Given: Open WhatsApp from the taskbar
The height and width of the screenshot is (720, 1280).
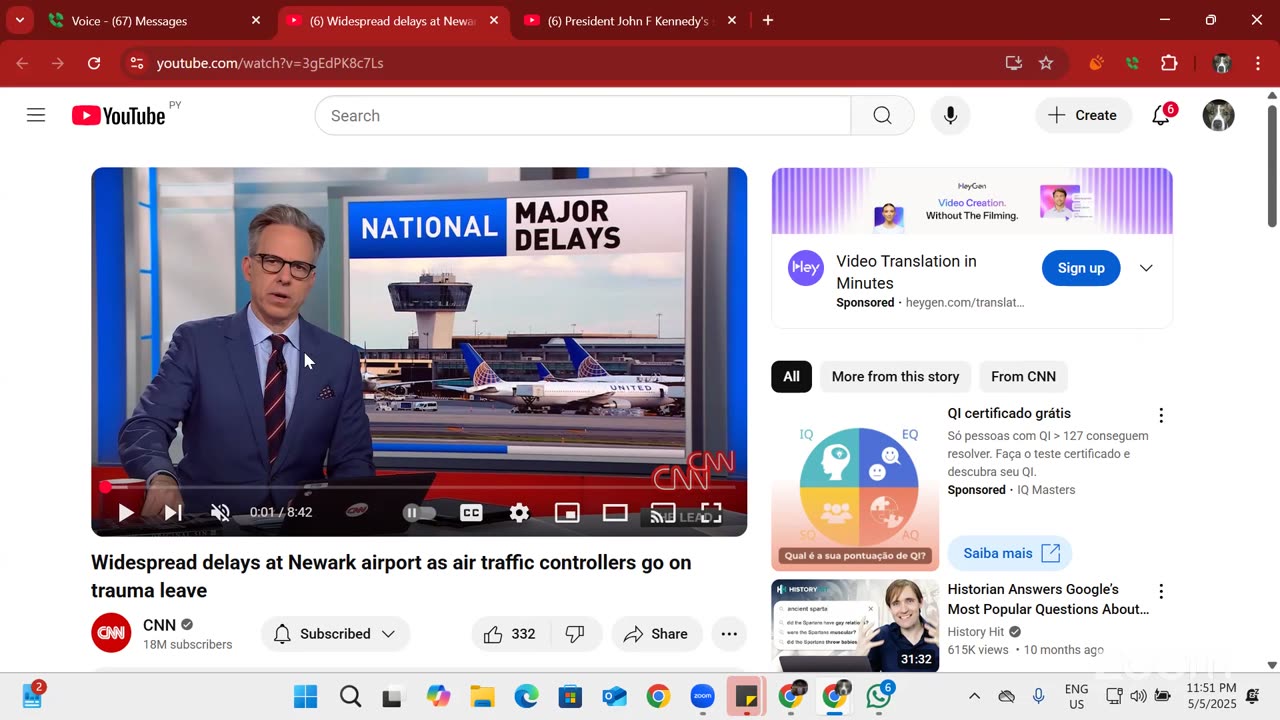Looking at the screenshot, I should click(x=879, y=696).
